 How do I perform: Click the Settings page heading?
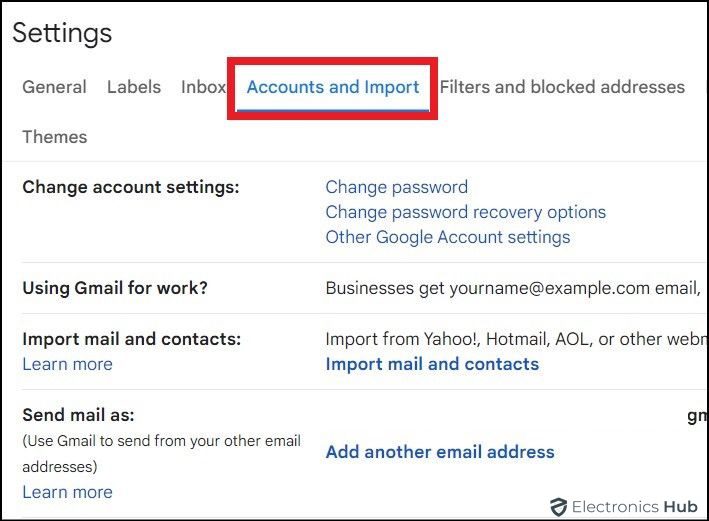(x=62, y=32)
